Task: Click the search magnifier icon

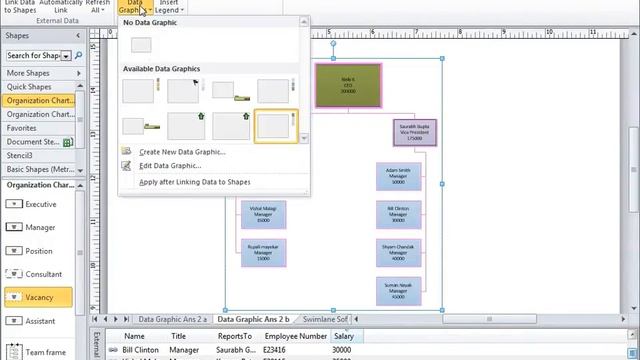Action: [x=78, y=55]
